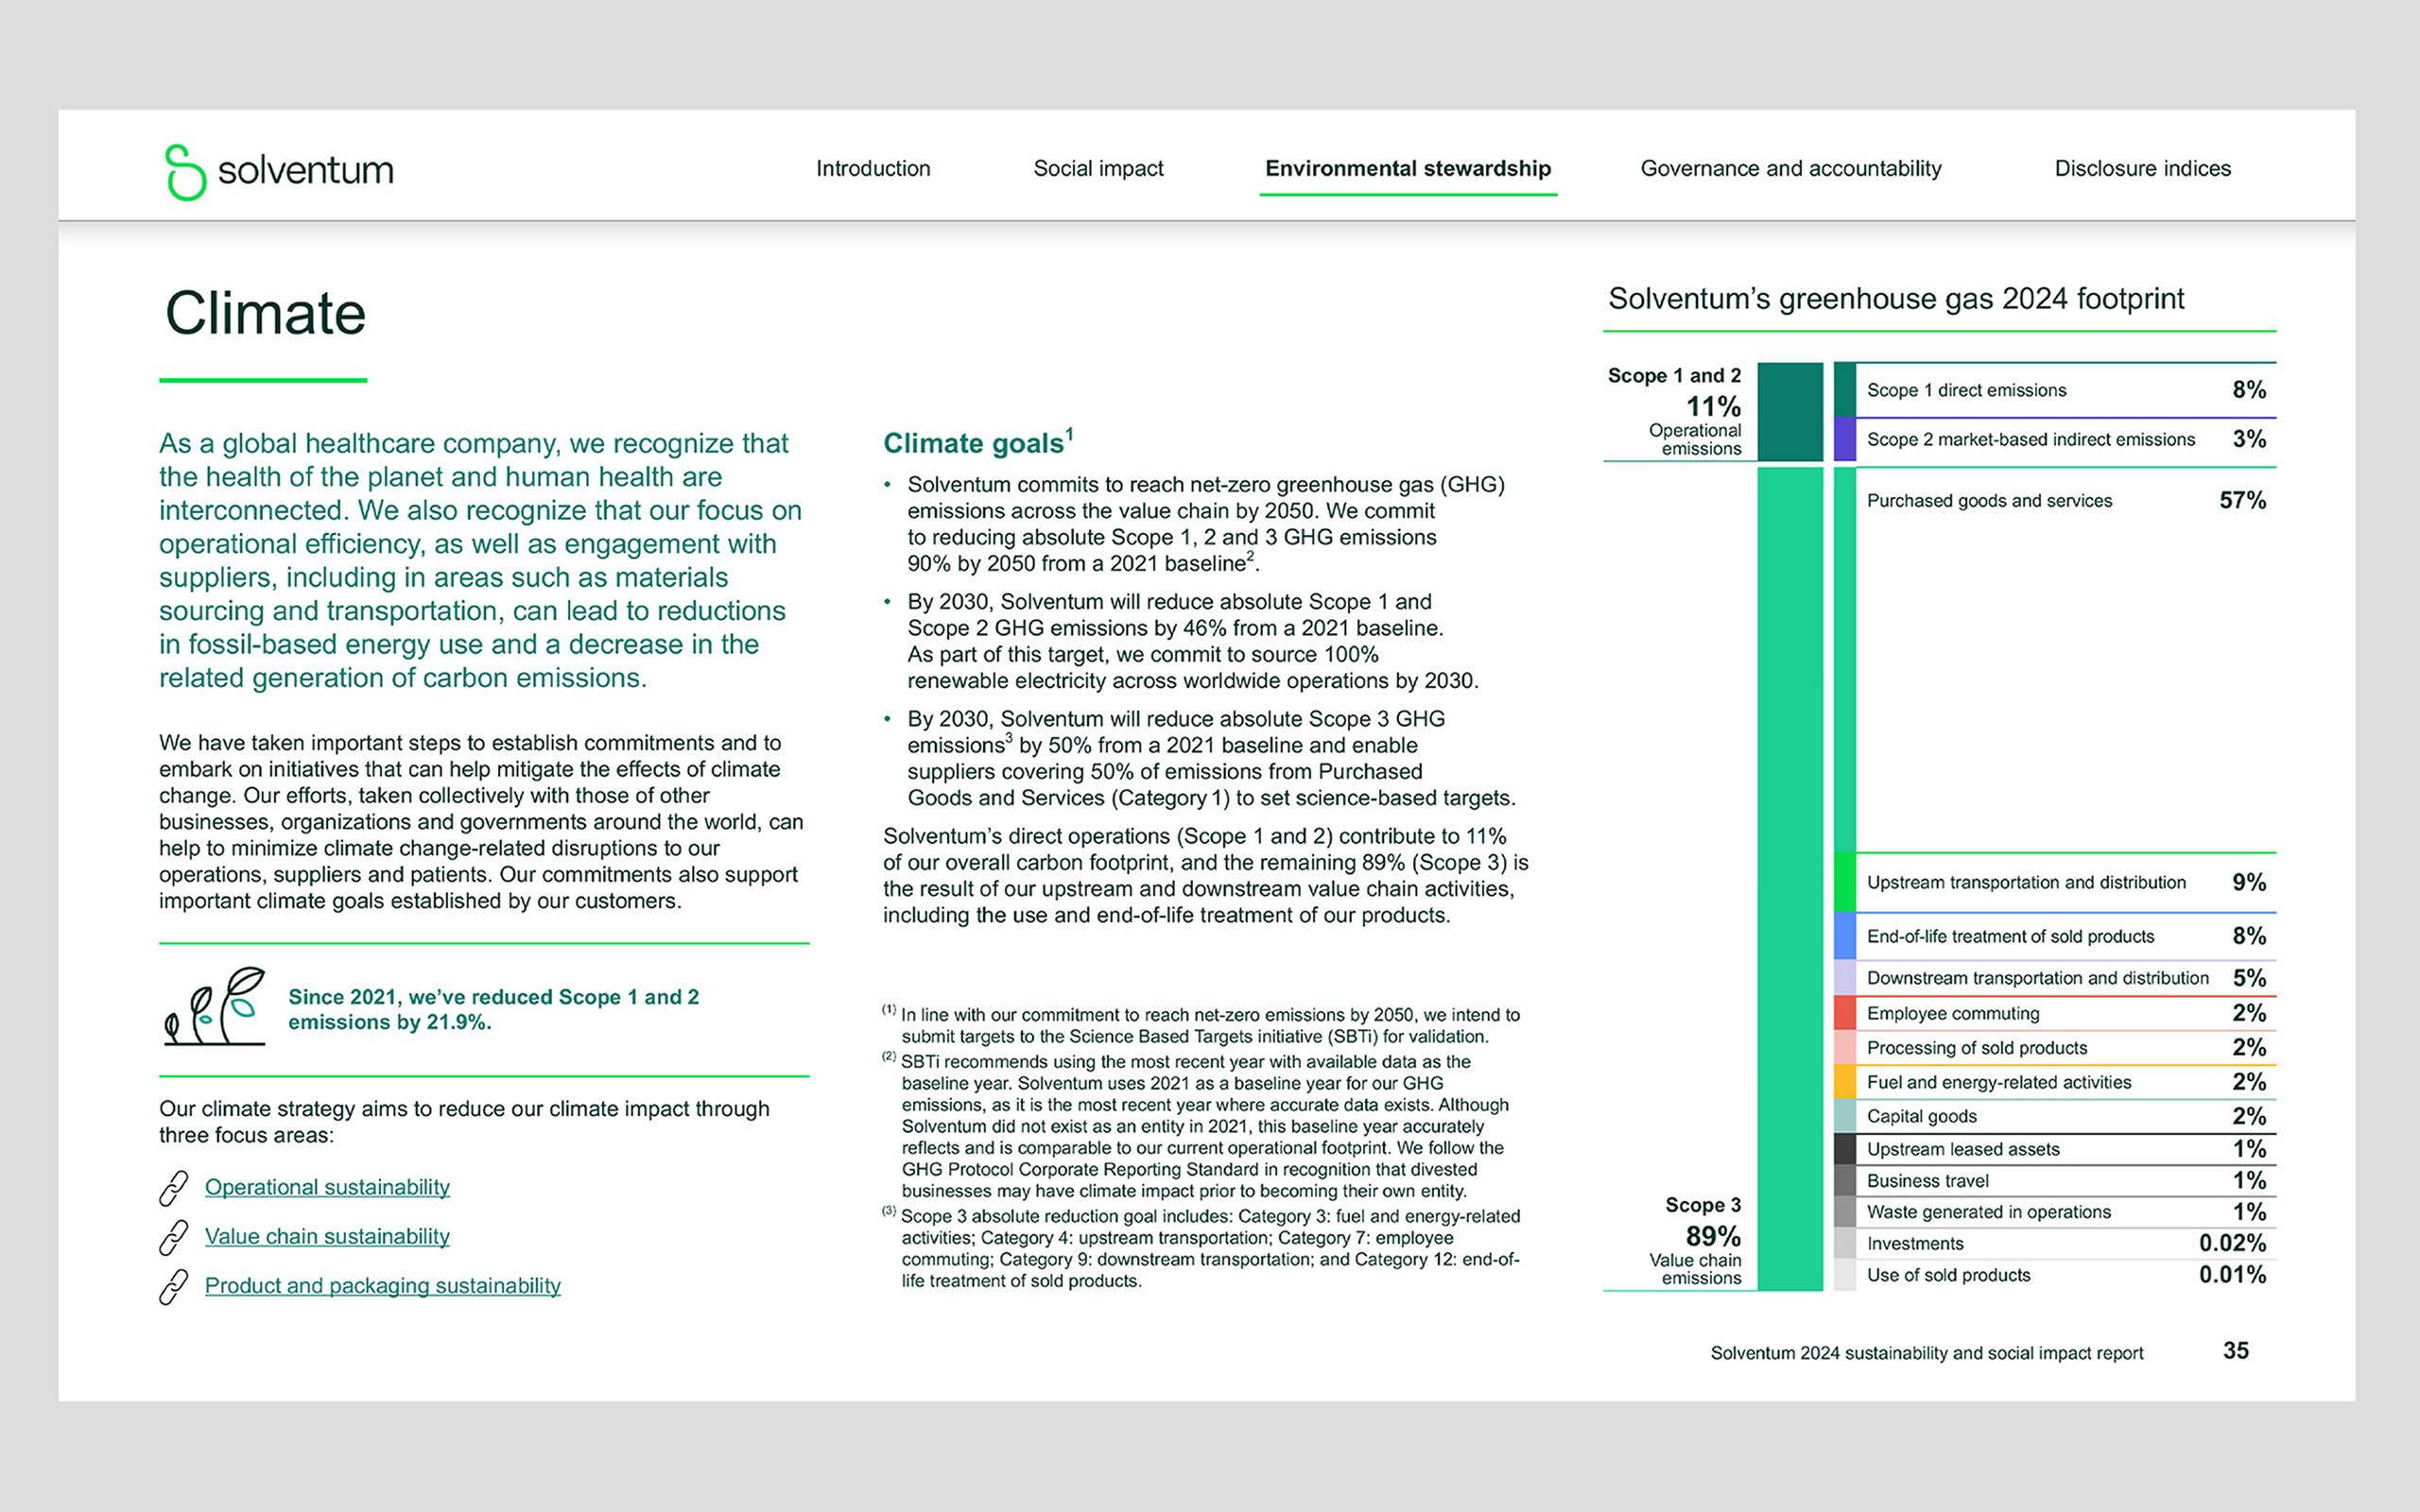Click the chain-link icon beside Operational sustainability
The image size is (2420, 1512).
[174, 1188]
